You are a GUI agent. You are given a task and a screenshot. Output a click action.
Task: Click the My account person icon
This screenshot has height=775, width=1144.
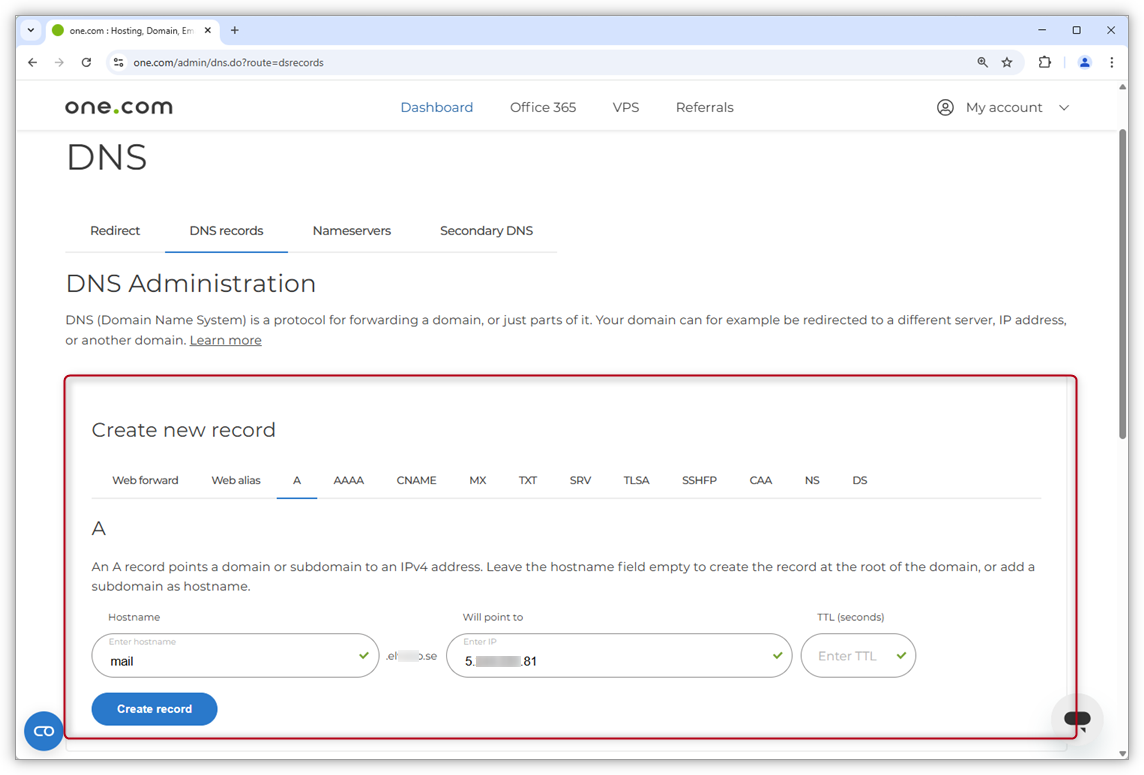click(x=945, y=107)
